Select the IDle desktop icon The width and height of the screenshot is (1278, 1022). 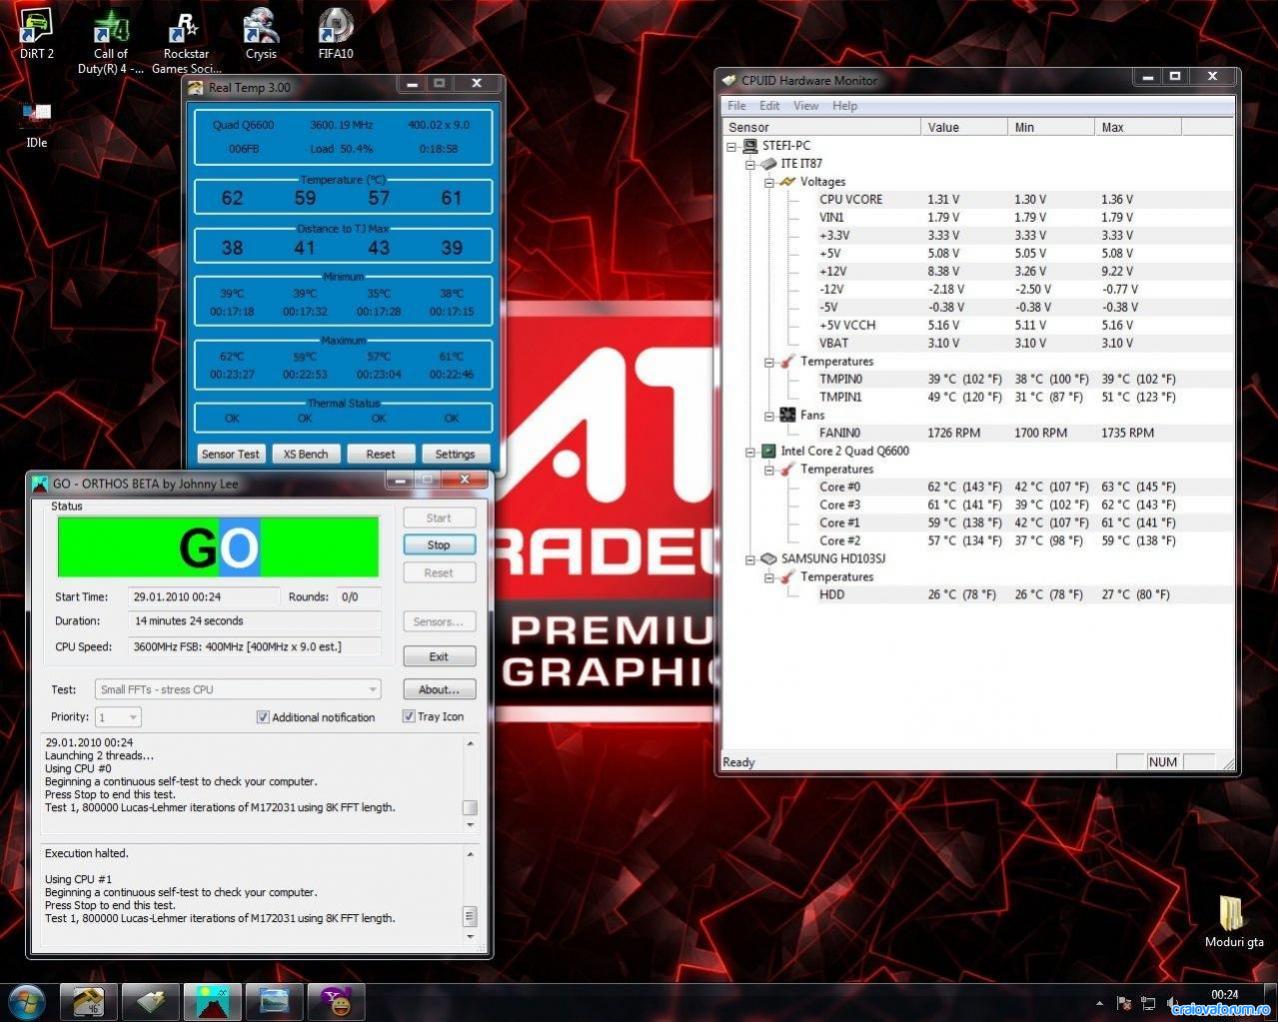37,124
